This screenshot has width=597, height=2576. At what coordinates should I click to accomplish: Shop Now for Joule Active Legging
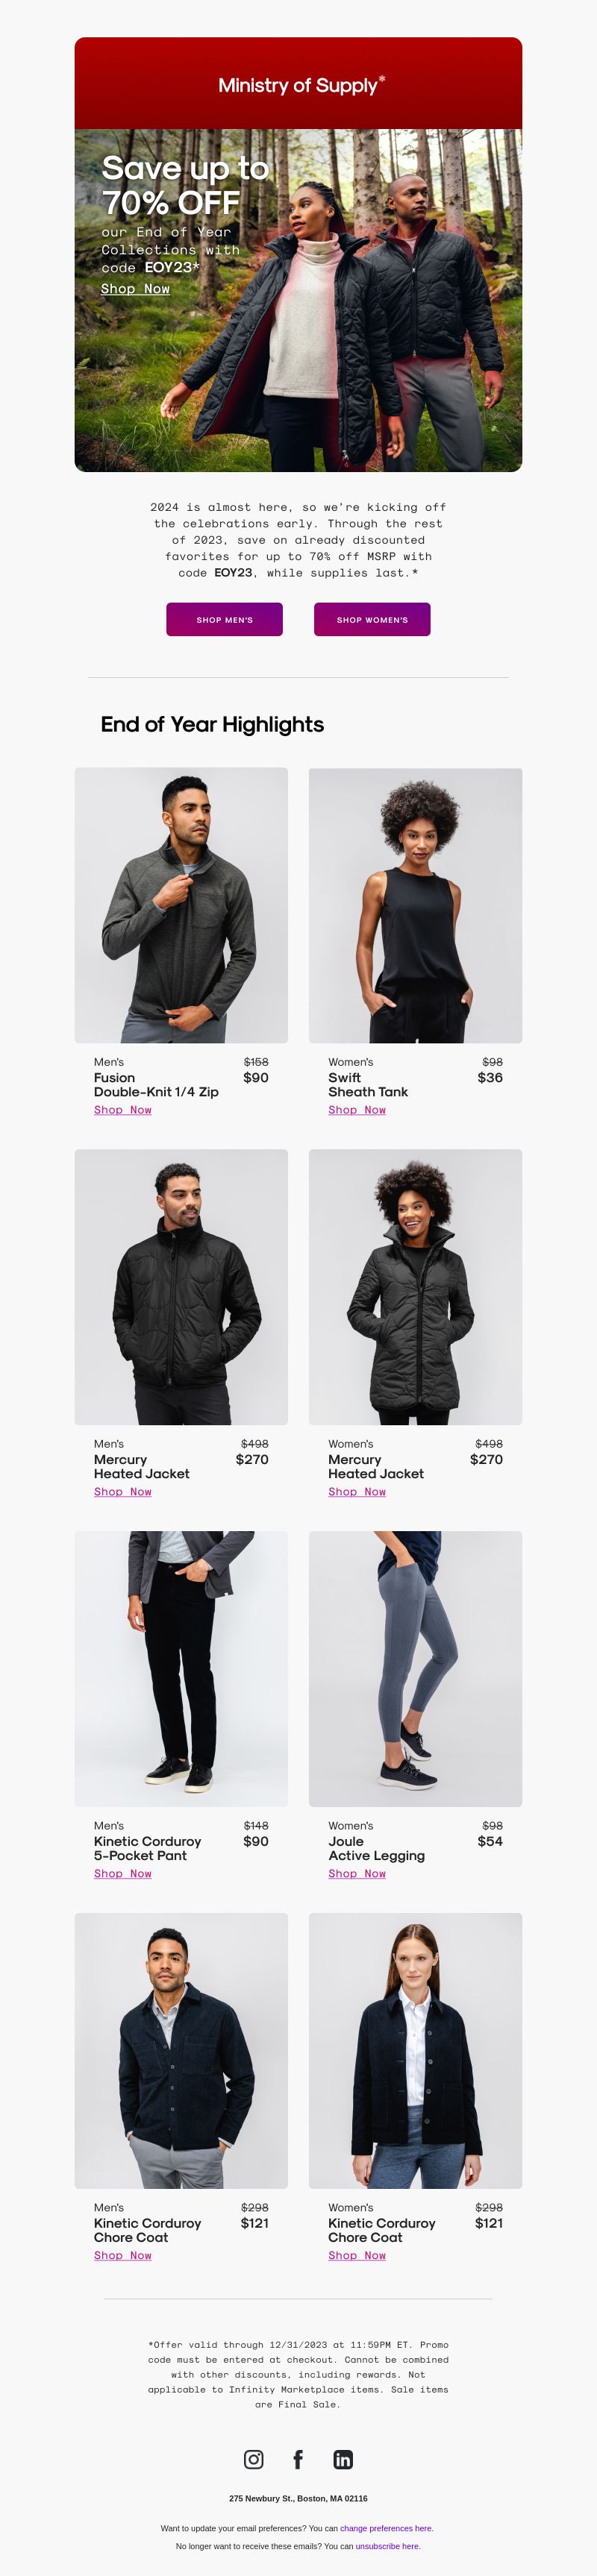click(357, 1874)
